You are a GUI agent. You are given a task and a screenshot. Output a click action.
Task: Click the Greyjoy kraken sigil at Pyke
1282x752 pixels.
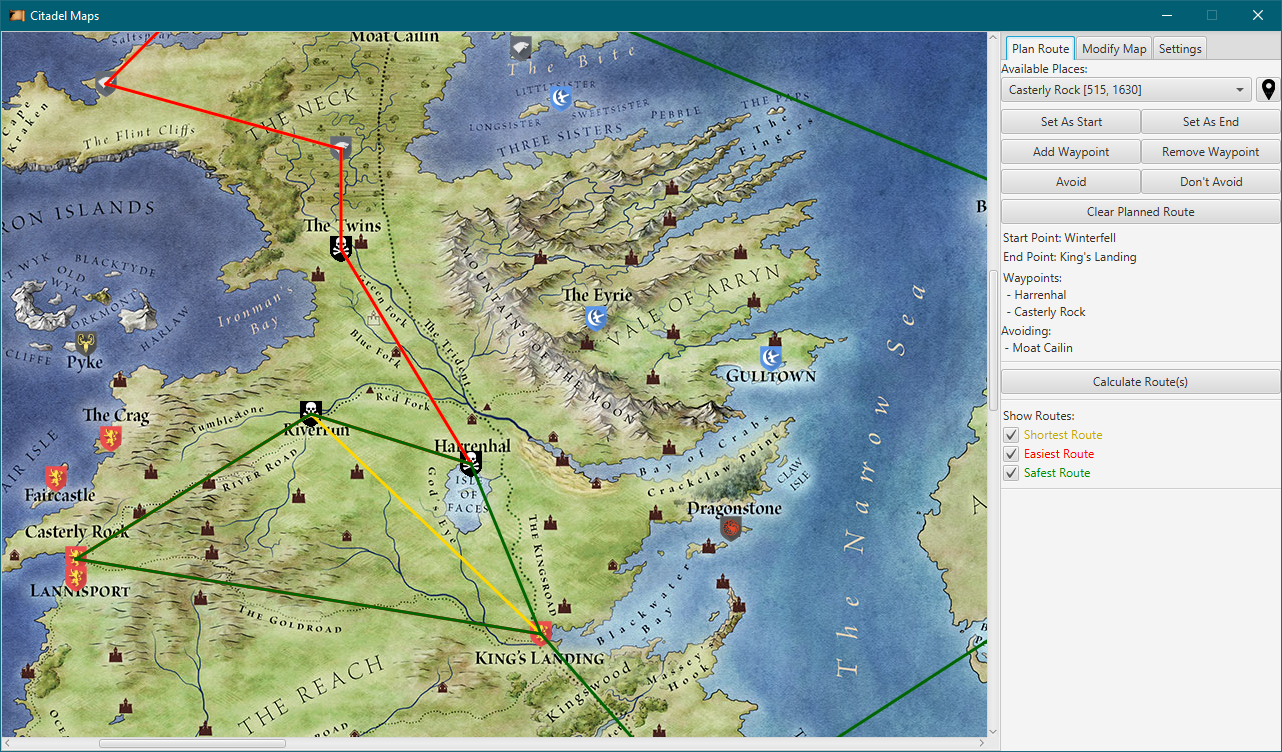pos(87,345)
